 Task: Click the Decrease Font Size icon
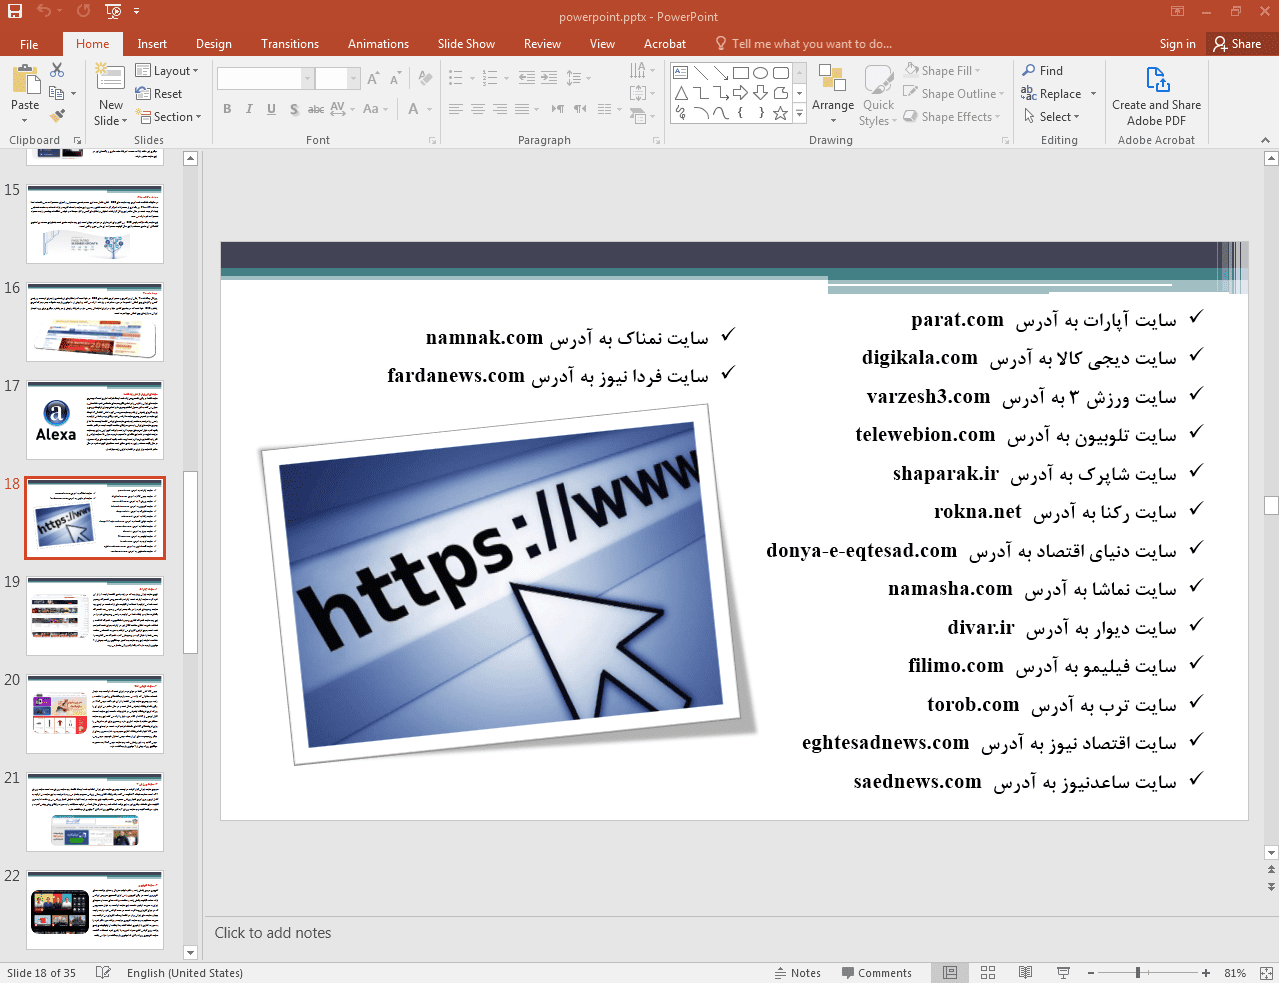click(395, 78)
